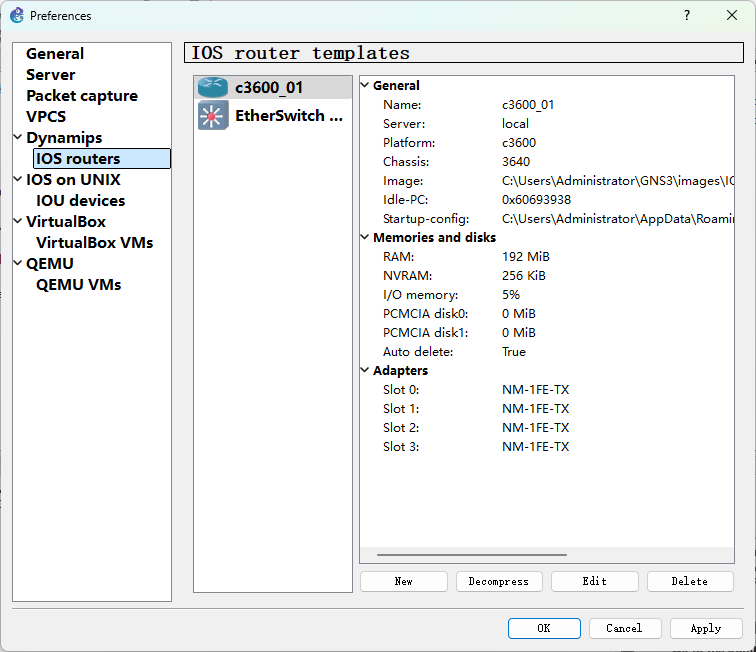Open the QEMU VMs page
The width and height of the screenshot is (756, 652).
pyautogui.click(x=79, y=284)
